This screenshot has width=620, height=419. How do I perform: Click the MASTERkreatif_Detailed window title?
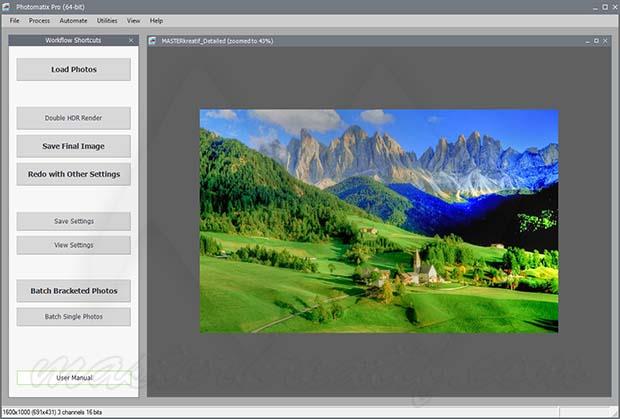[x=217, y=41]
